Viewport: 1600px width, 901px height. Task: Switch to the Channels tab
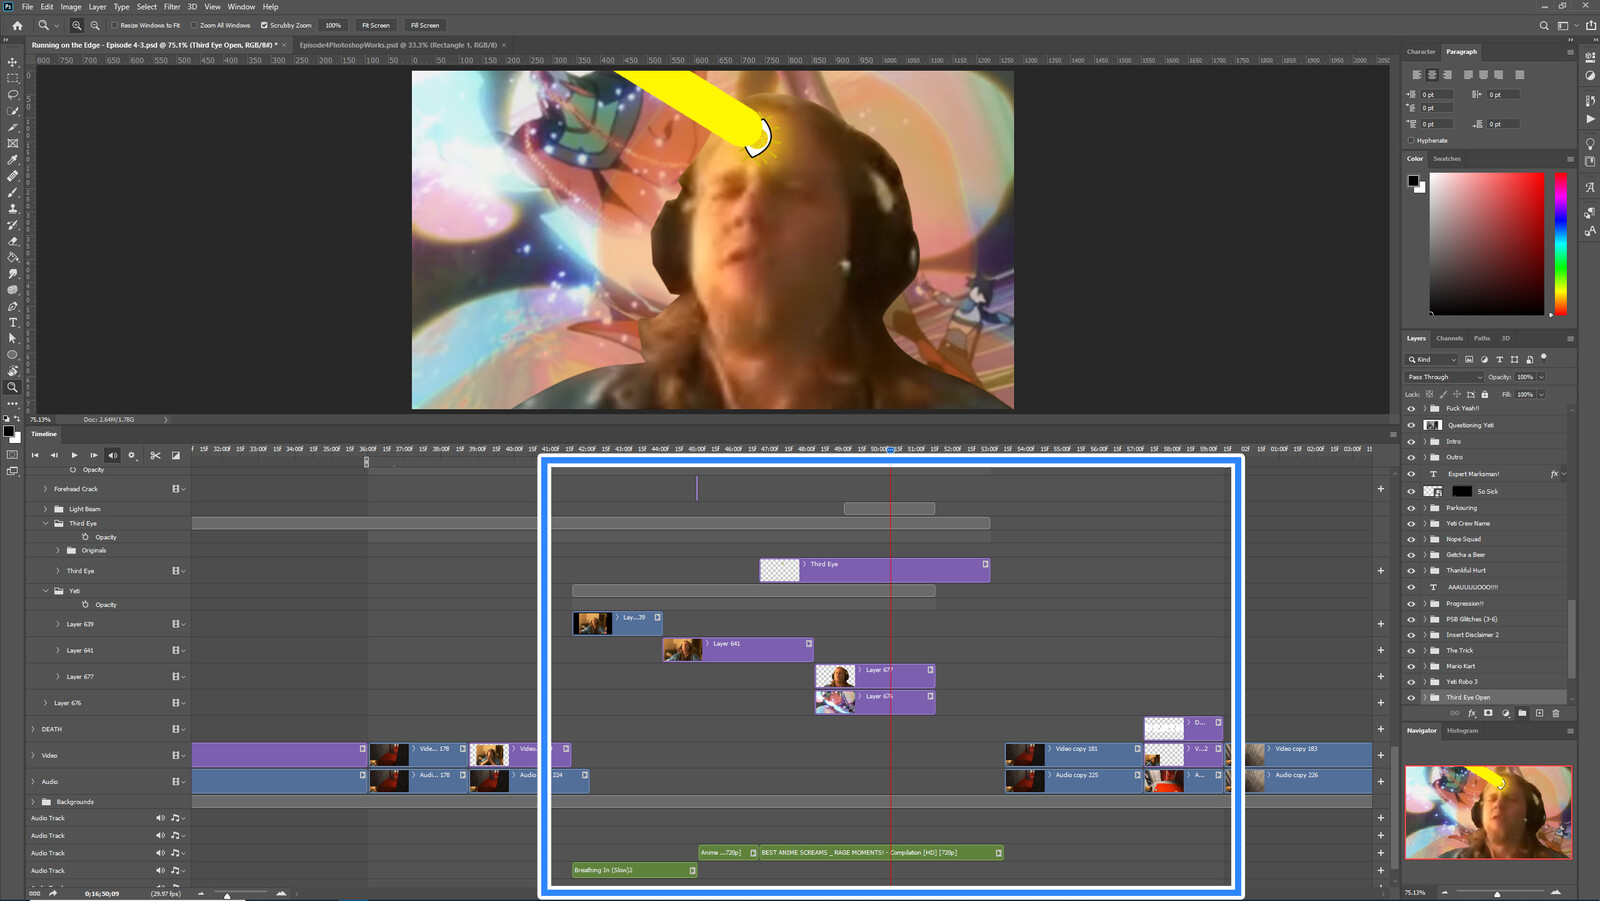[1449, 338]
